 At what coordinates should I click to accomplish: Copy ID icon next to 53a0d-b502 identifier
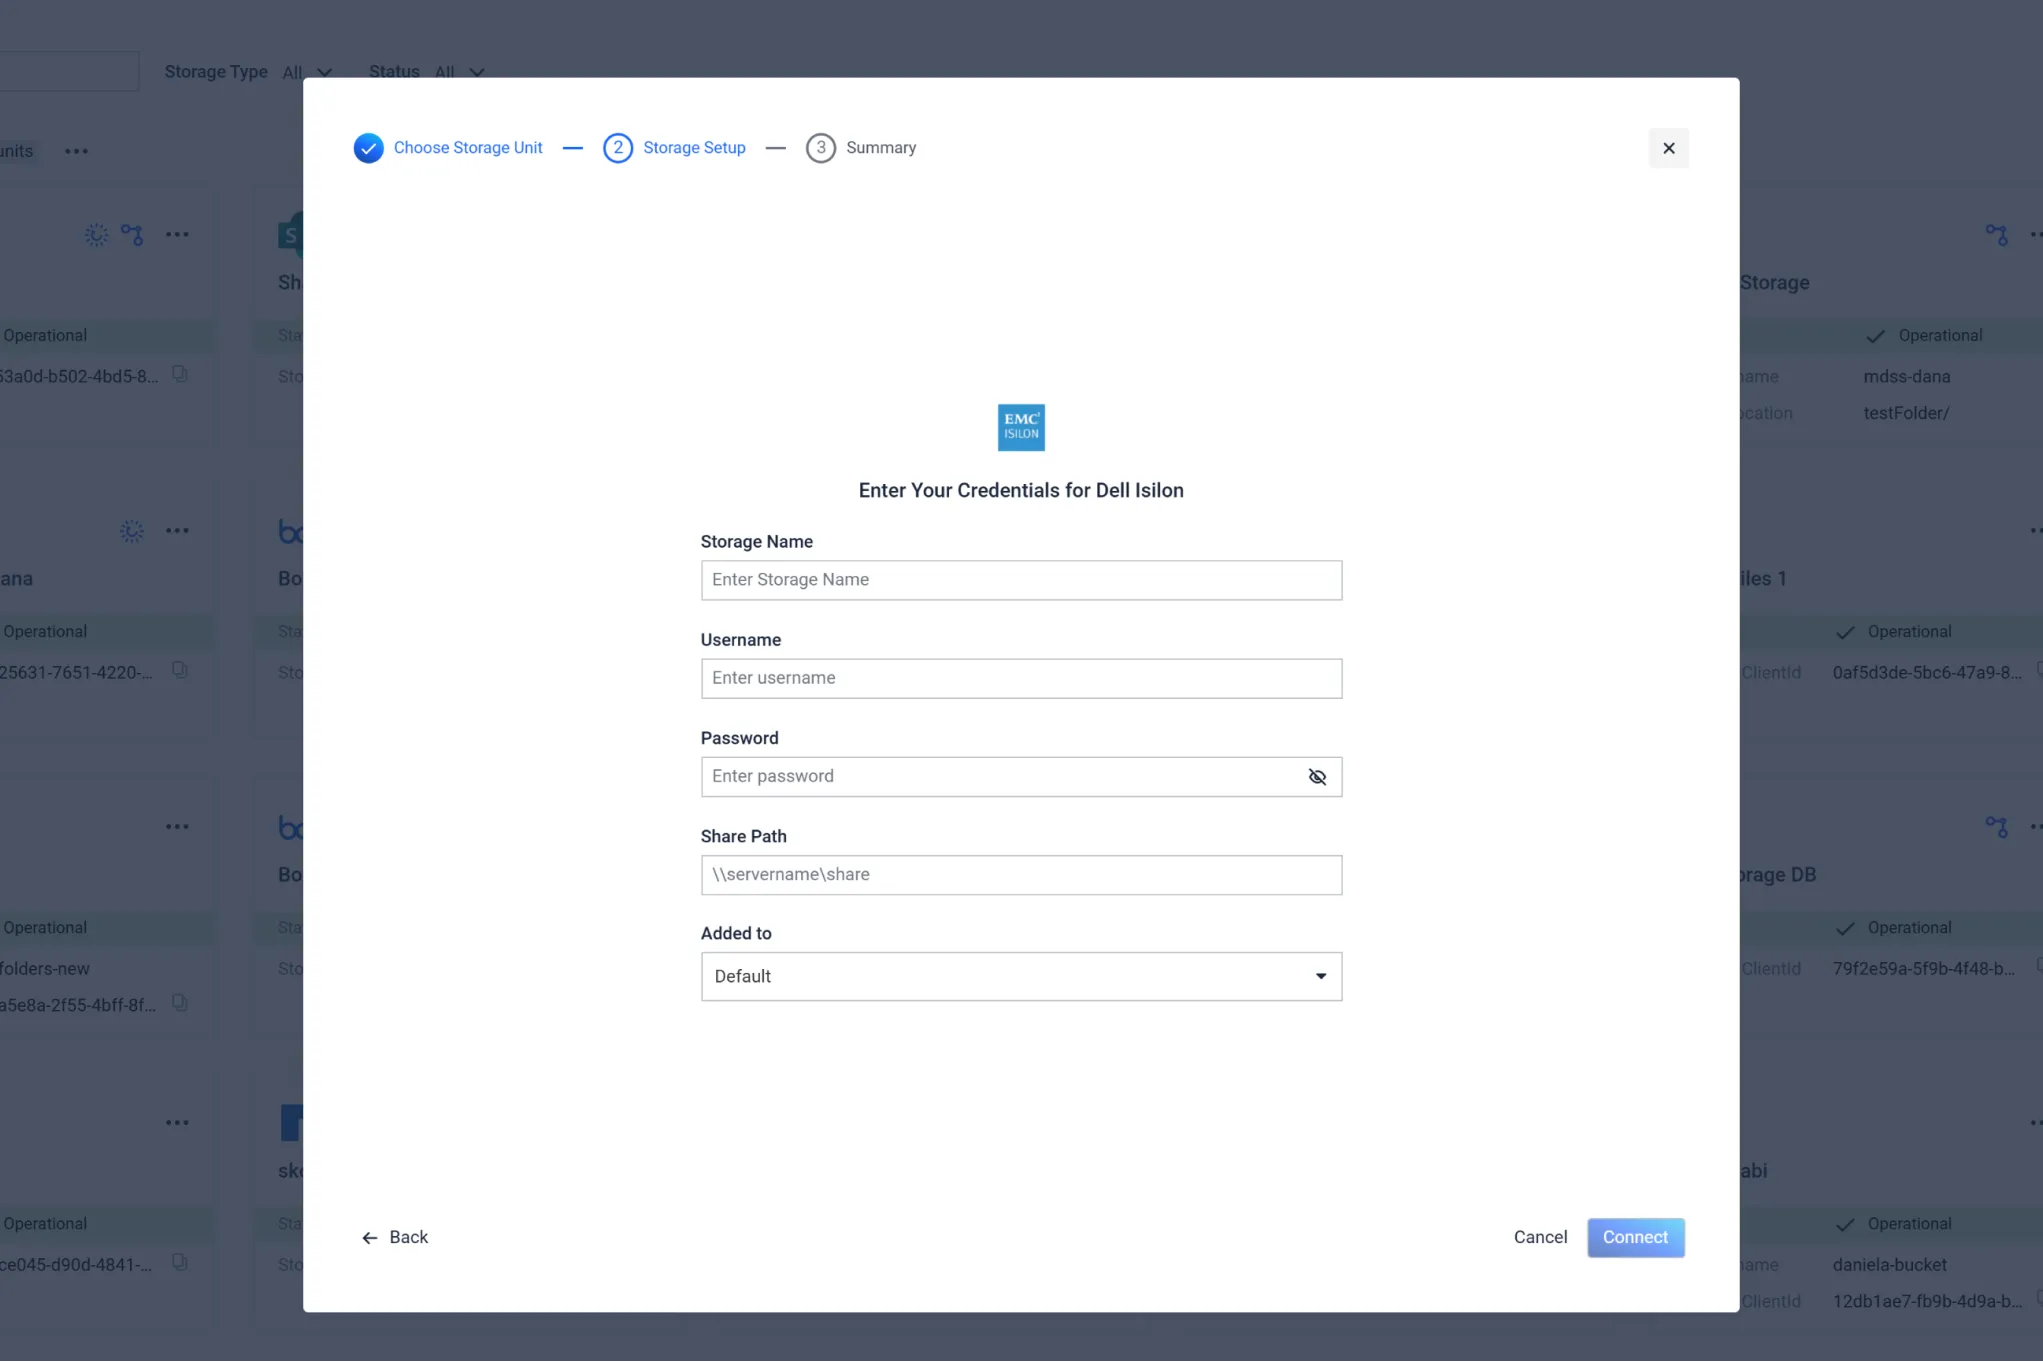click(x=180, y=374)
